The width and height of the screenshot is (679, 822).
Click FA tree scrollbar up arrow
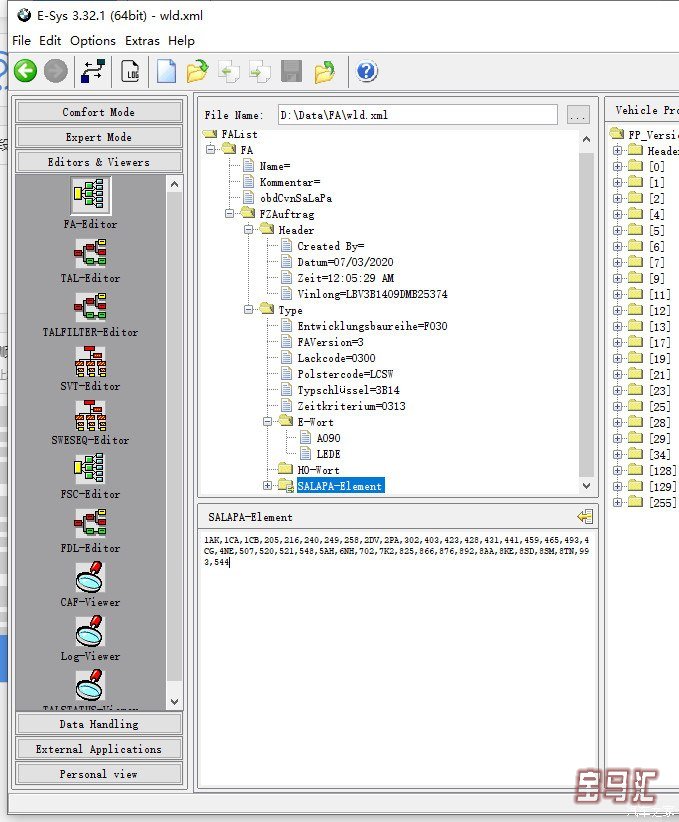pos(586,139)
